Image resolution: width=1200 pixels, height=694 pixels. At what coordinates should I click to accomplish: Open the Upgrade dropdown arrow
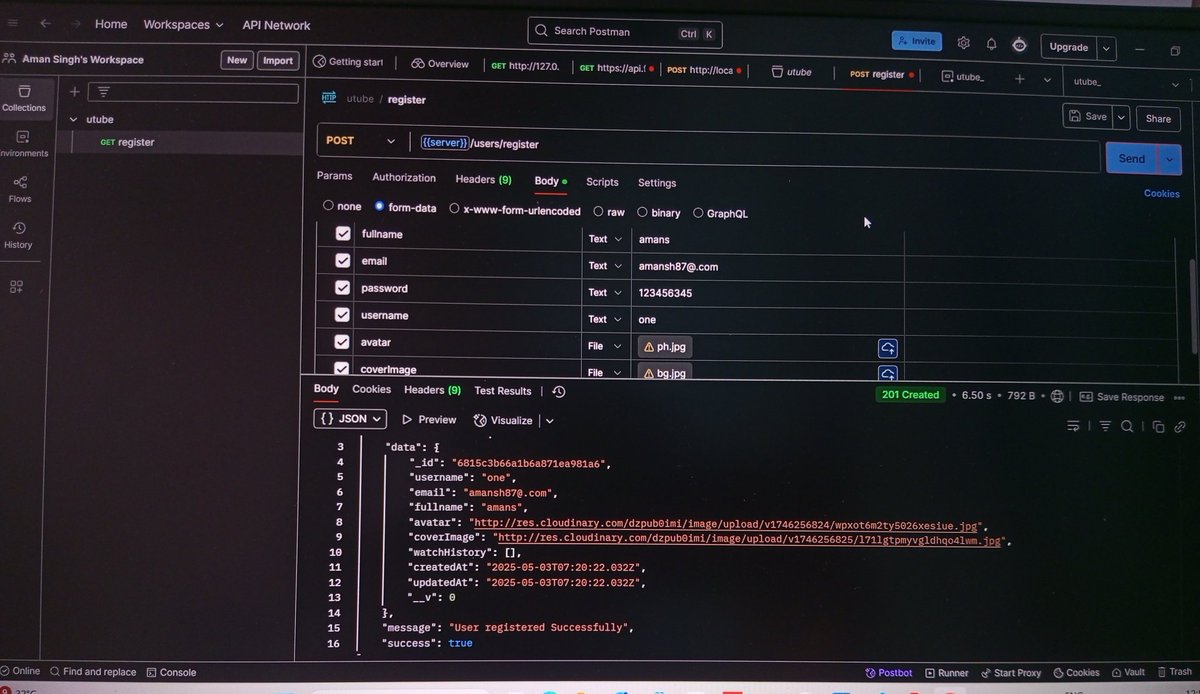(1106, 47)
